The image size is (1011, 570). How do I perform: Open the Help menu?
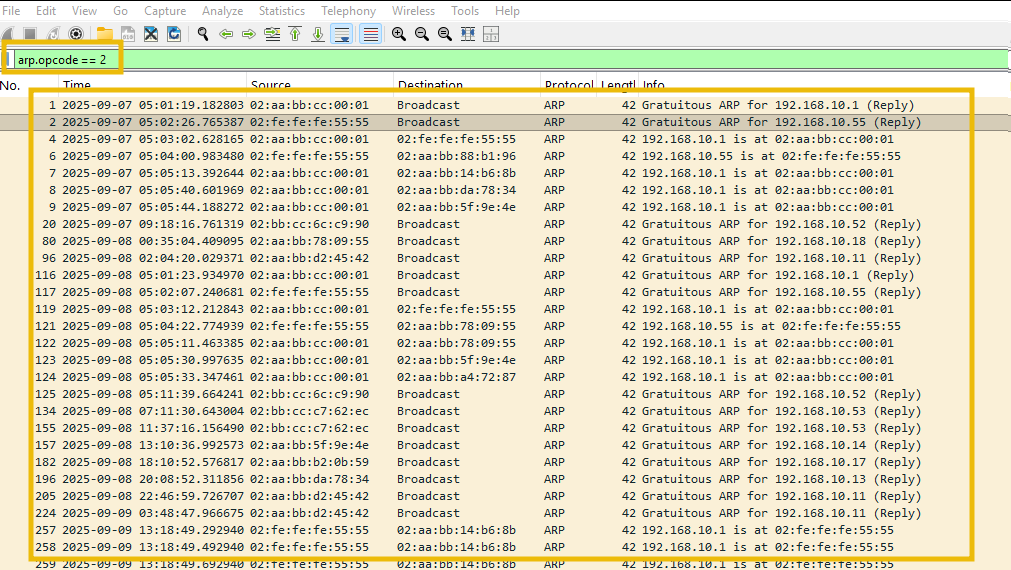(x=507, y=11)
